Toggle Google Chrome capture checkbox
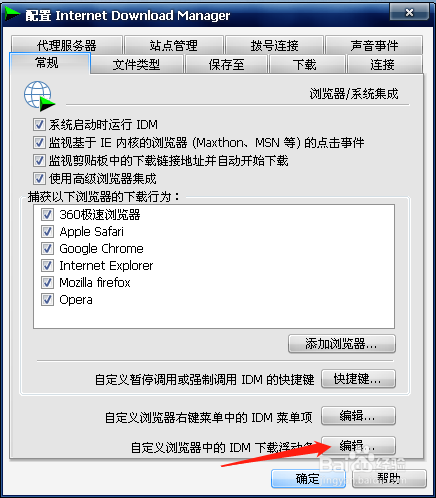The image size is (436, 498). pyautogui.click(x=47, y=248)
